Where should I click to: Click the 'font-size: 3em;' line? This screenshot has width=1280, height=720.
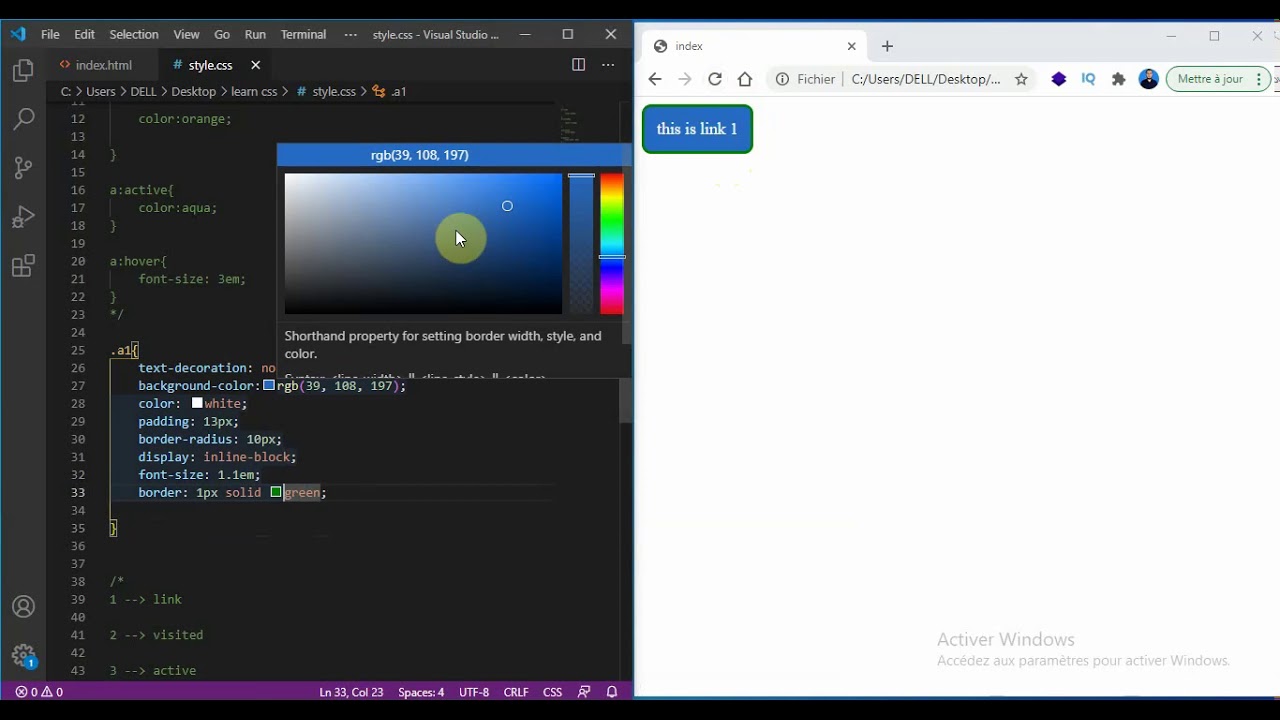pyautogui.click(x=192, y=279)
